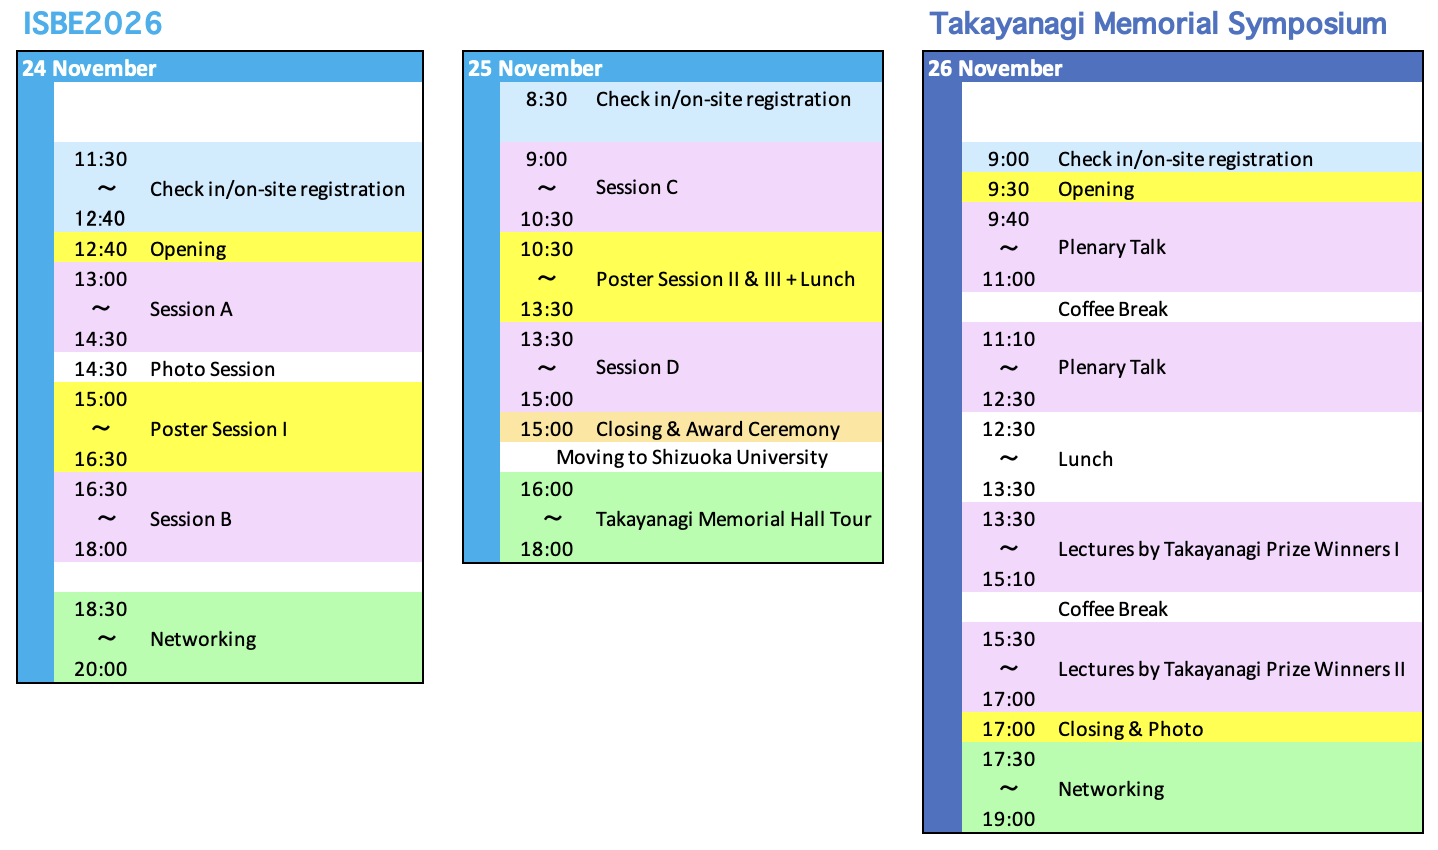Select the "Session C" entry
Screen dimensions: 1438x850
point(637,187)
